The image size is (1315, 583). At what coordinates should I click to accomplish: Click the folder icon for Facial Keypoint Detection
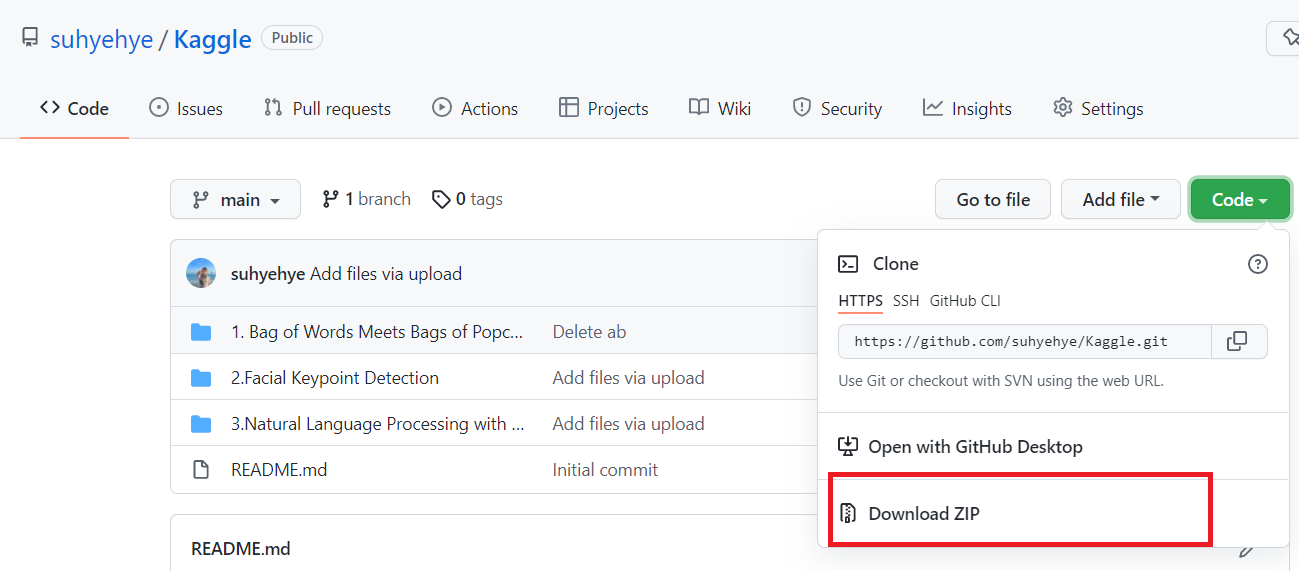pyautogui.click(x=201, y=377)
